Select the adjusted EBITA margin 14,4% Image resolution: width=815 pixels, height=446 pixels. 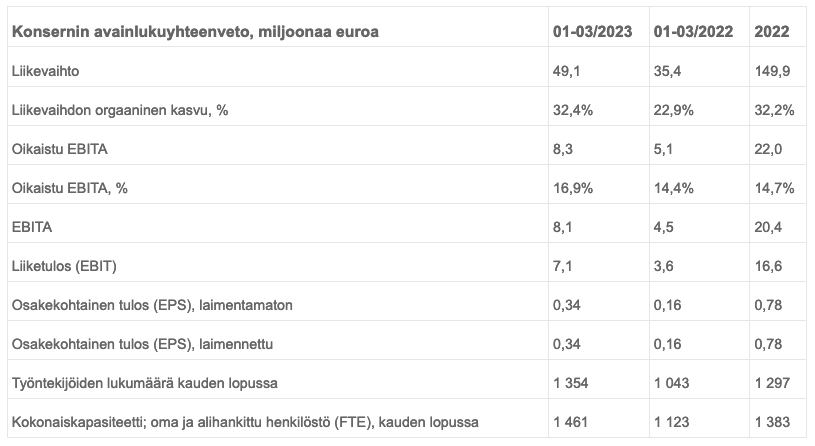pyautogui.click(x=673, y=188)
